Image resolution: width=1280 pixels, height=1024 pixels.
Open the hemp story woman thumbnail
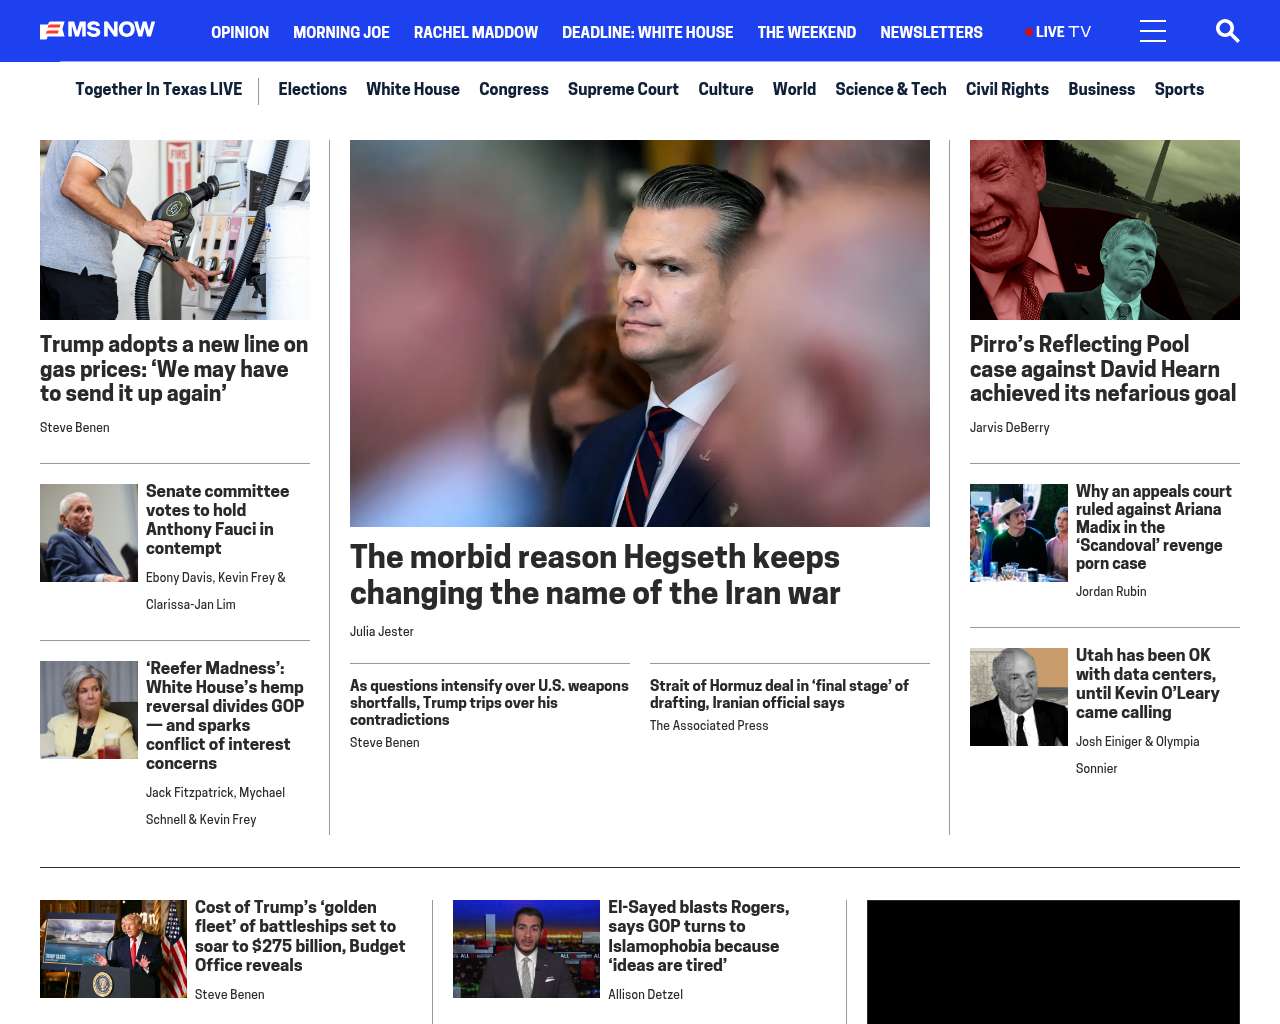click(89, 710)
